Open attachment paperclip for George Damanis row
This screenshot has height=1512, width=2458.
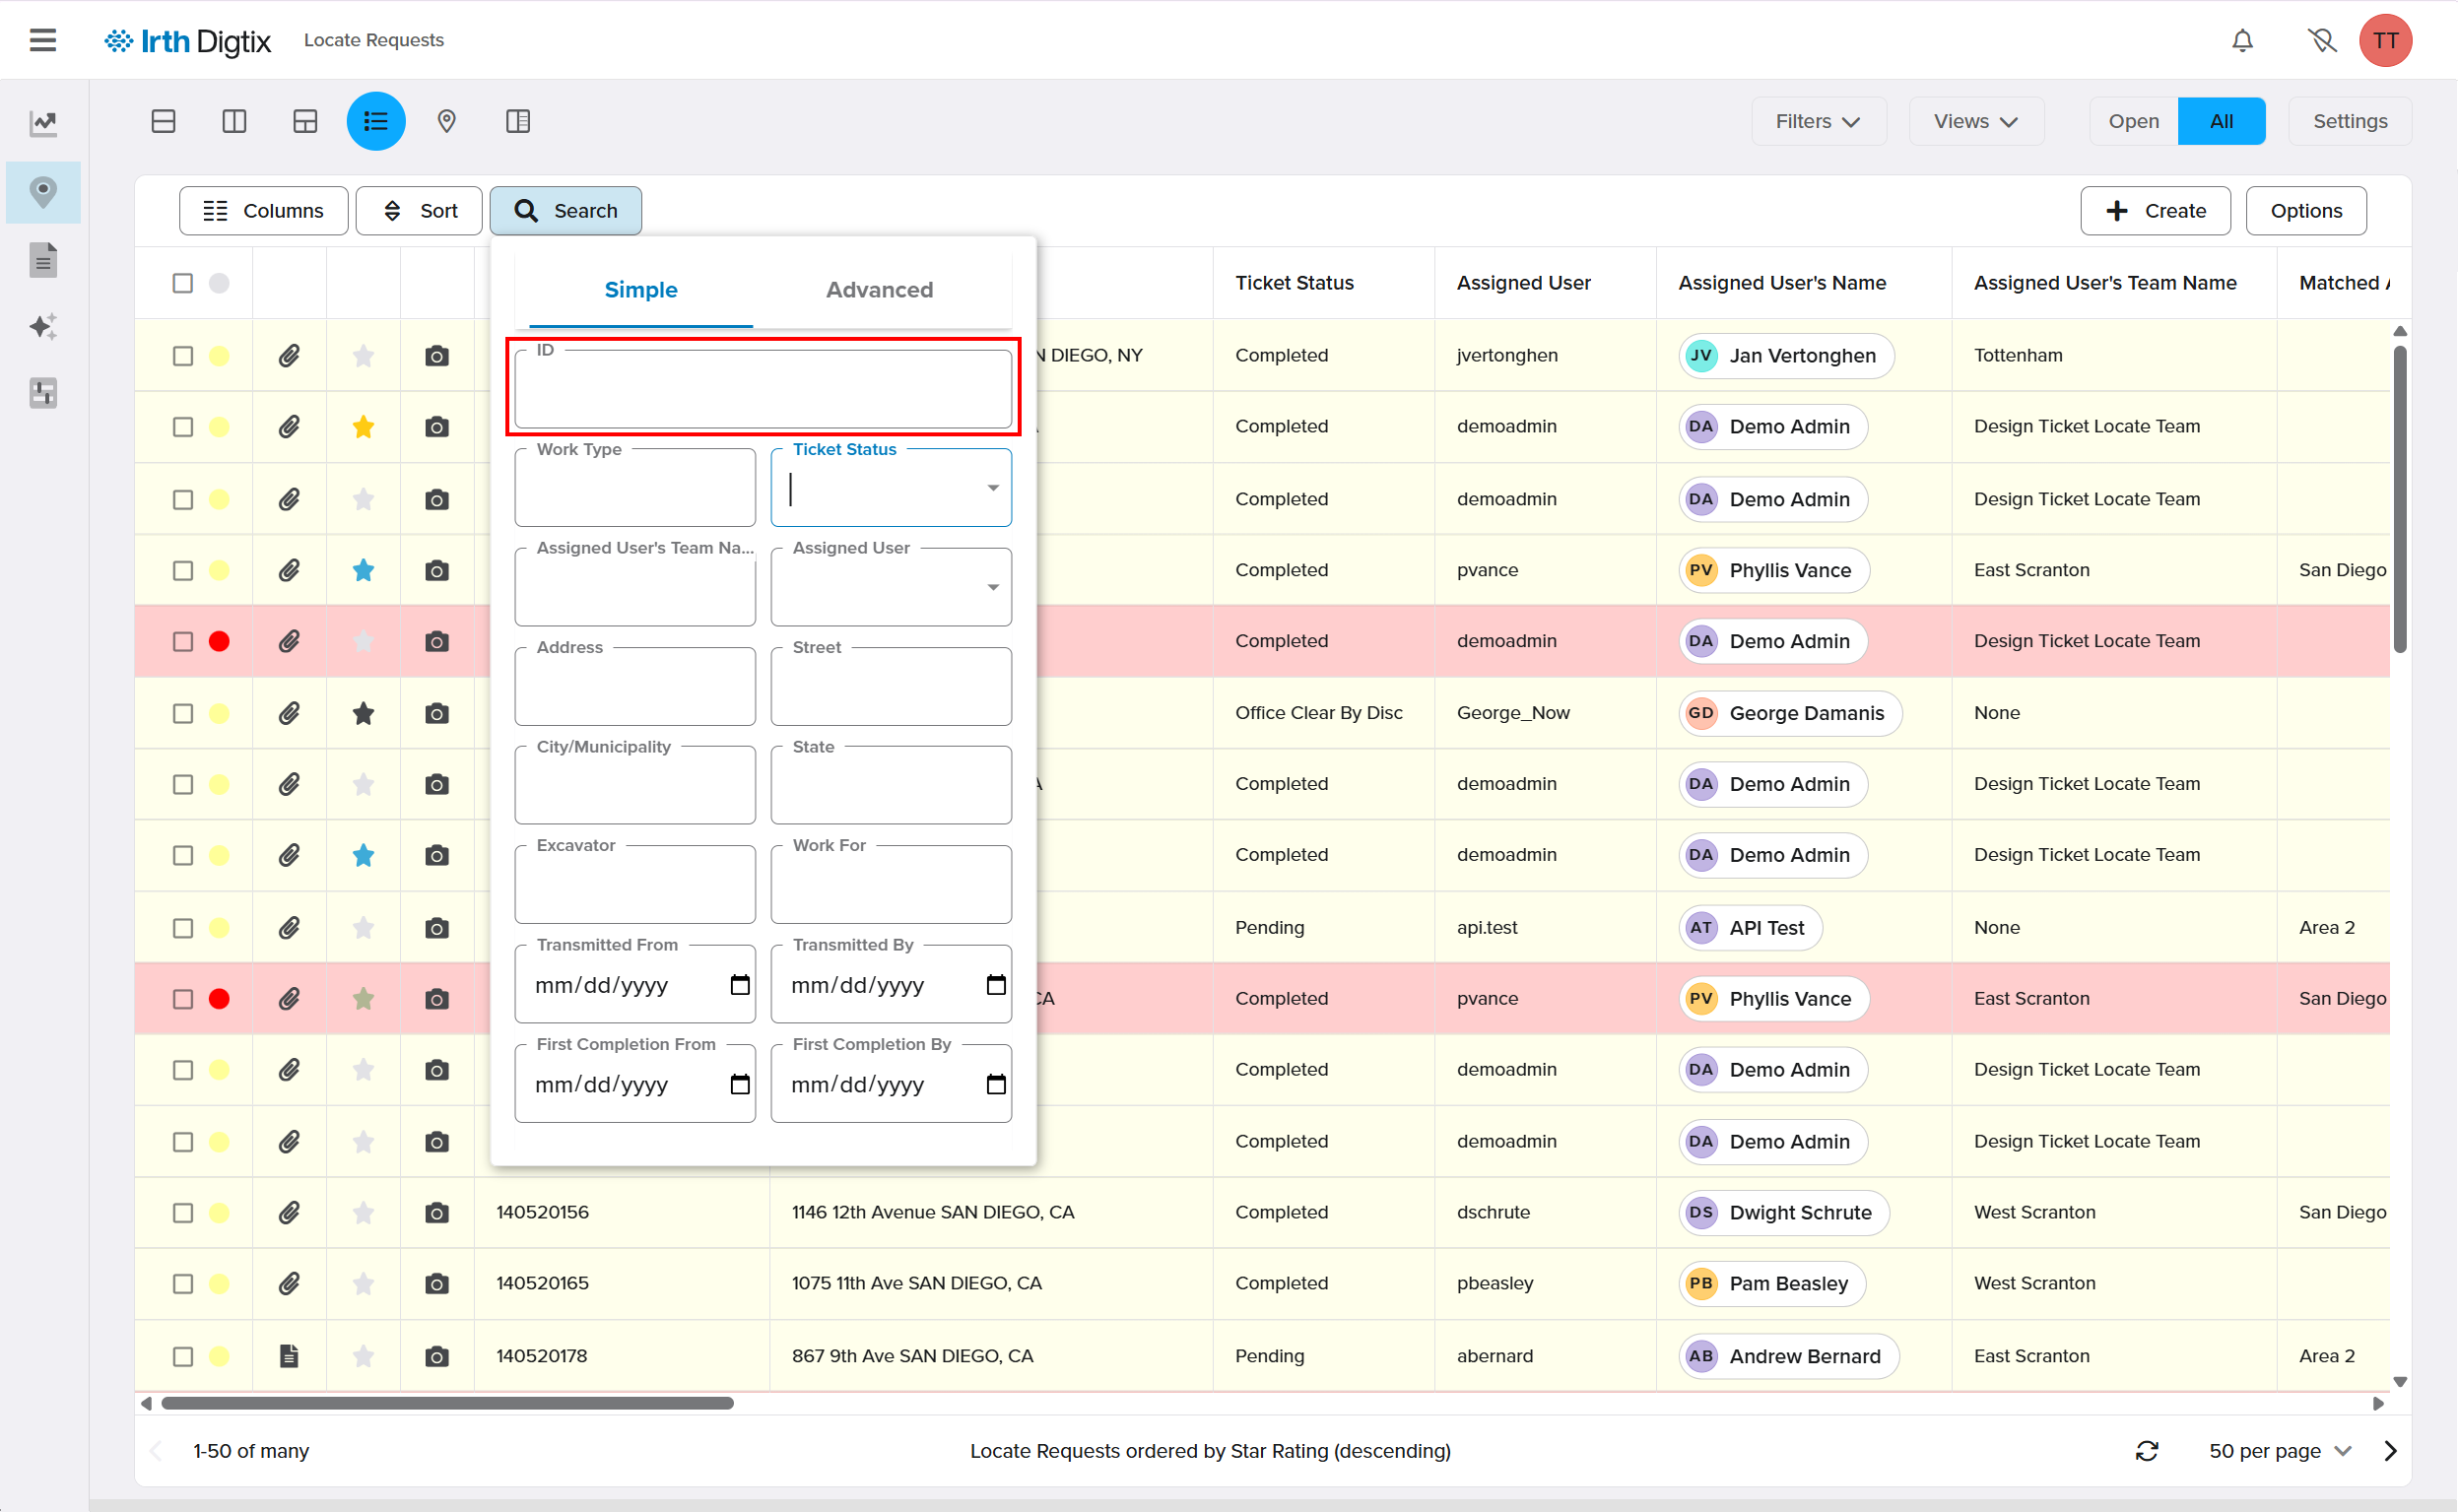tap(289, 713)
